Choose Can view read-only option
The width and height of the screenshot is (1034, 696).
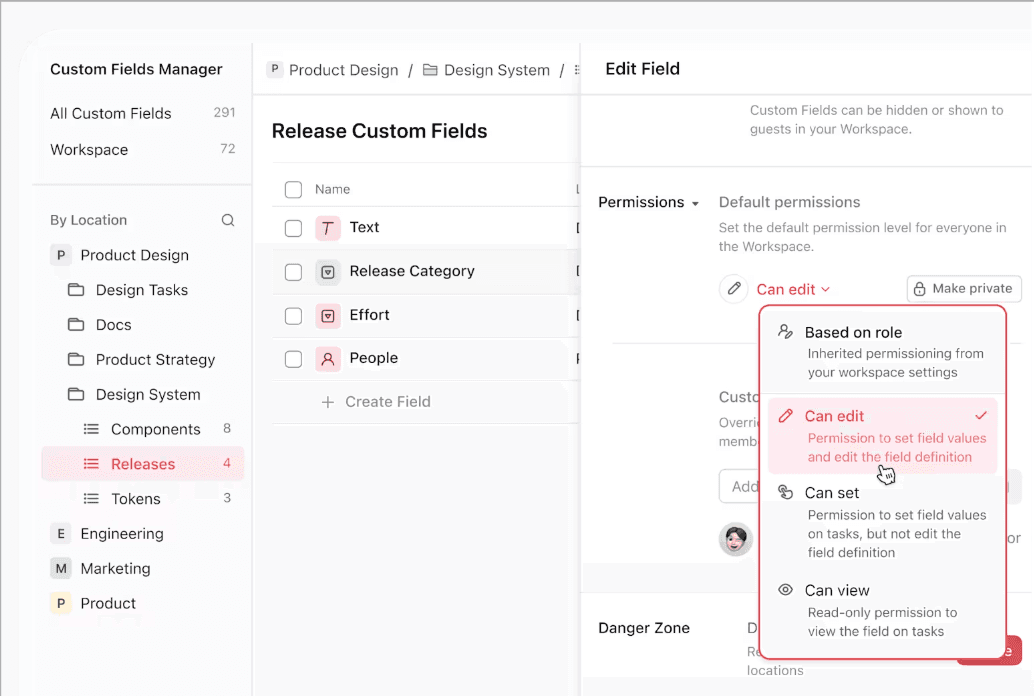coord(882,610)
